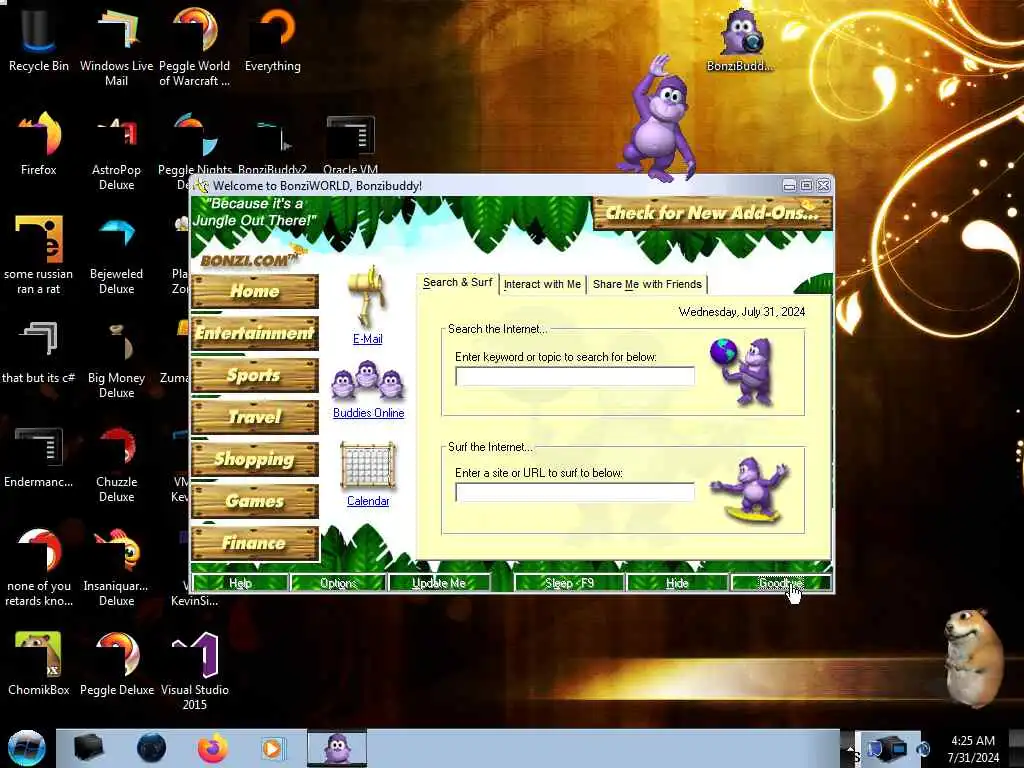
Task: Click the Bonzi holding globe image
Action: tap(744, 372)
